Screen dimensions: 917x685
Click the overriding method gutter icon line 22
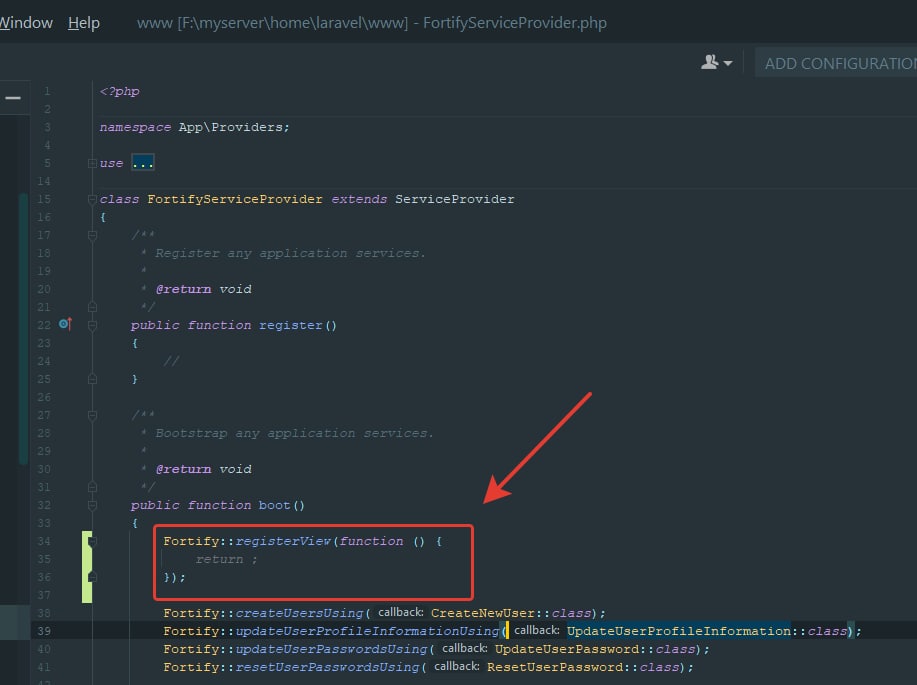pos(66,323)
